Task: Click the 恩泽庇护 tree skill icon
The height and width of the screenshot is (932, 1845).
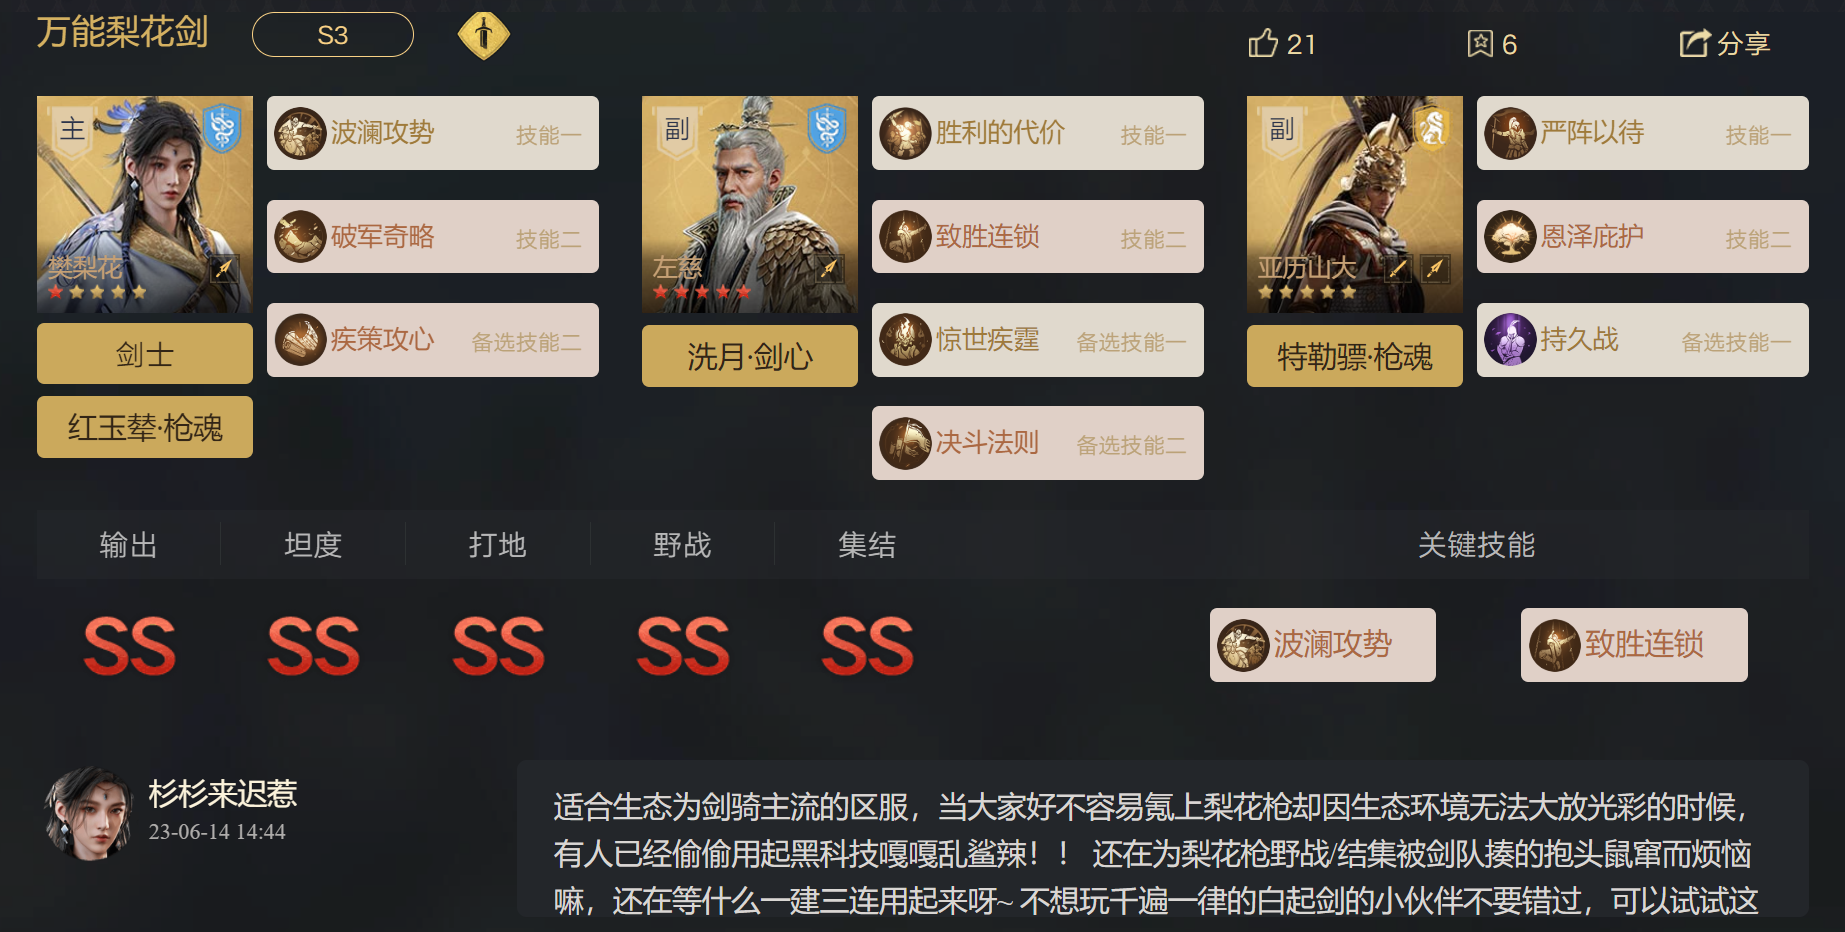Action: coord(1510,236)
